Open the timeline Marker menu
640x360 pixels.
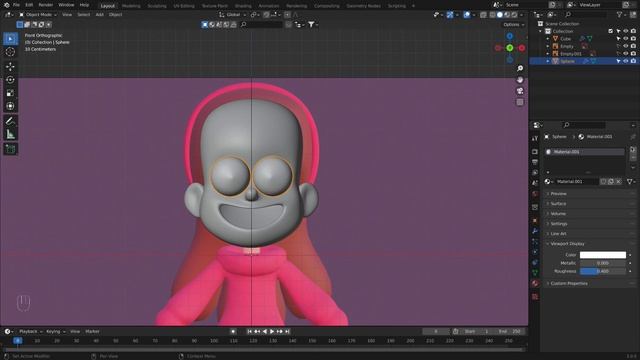(93, 331)
